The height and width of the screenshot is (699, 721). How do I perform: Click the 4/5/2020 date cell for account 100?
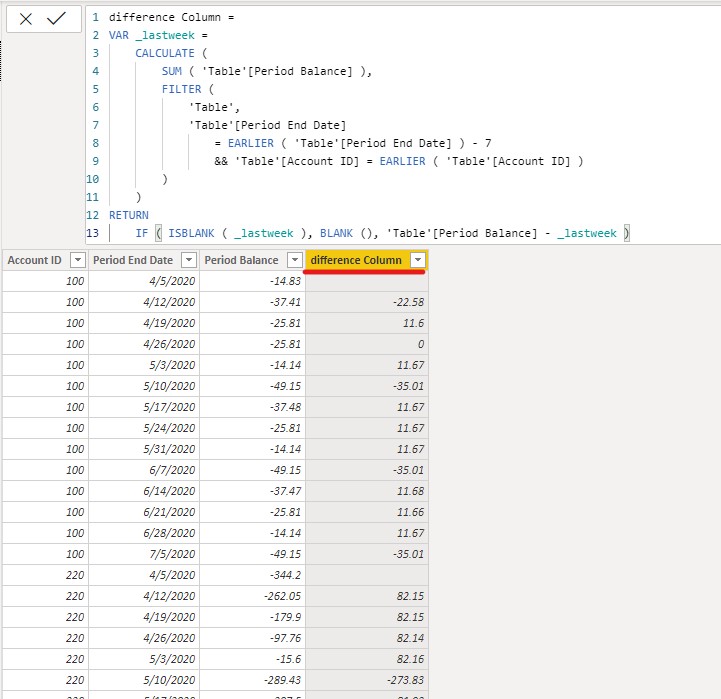click(144, 281)
